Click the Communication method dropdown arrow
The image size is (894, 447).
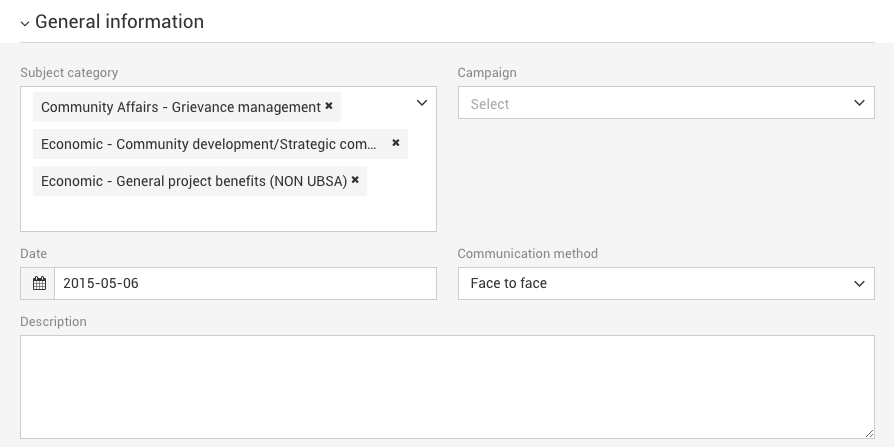(859, 283)
